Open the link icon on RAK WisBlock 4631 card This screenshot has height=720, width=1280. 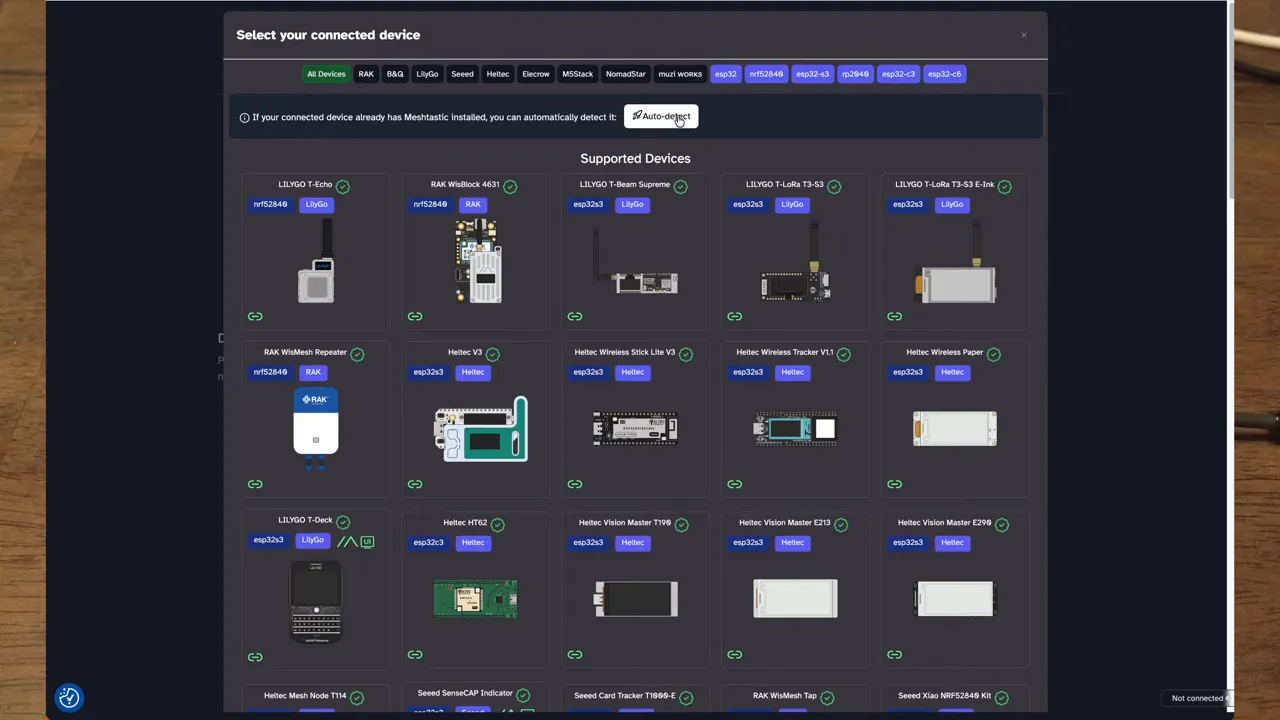click(x=415, y=317)
